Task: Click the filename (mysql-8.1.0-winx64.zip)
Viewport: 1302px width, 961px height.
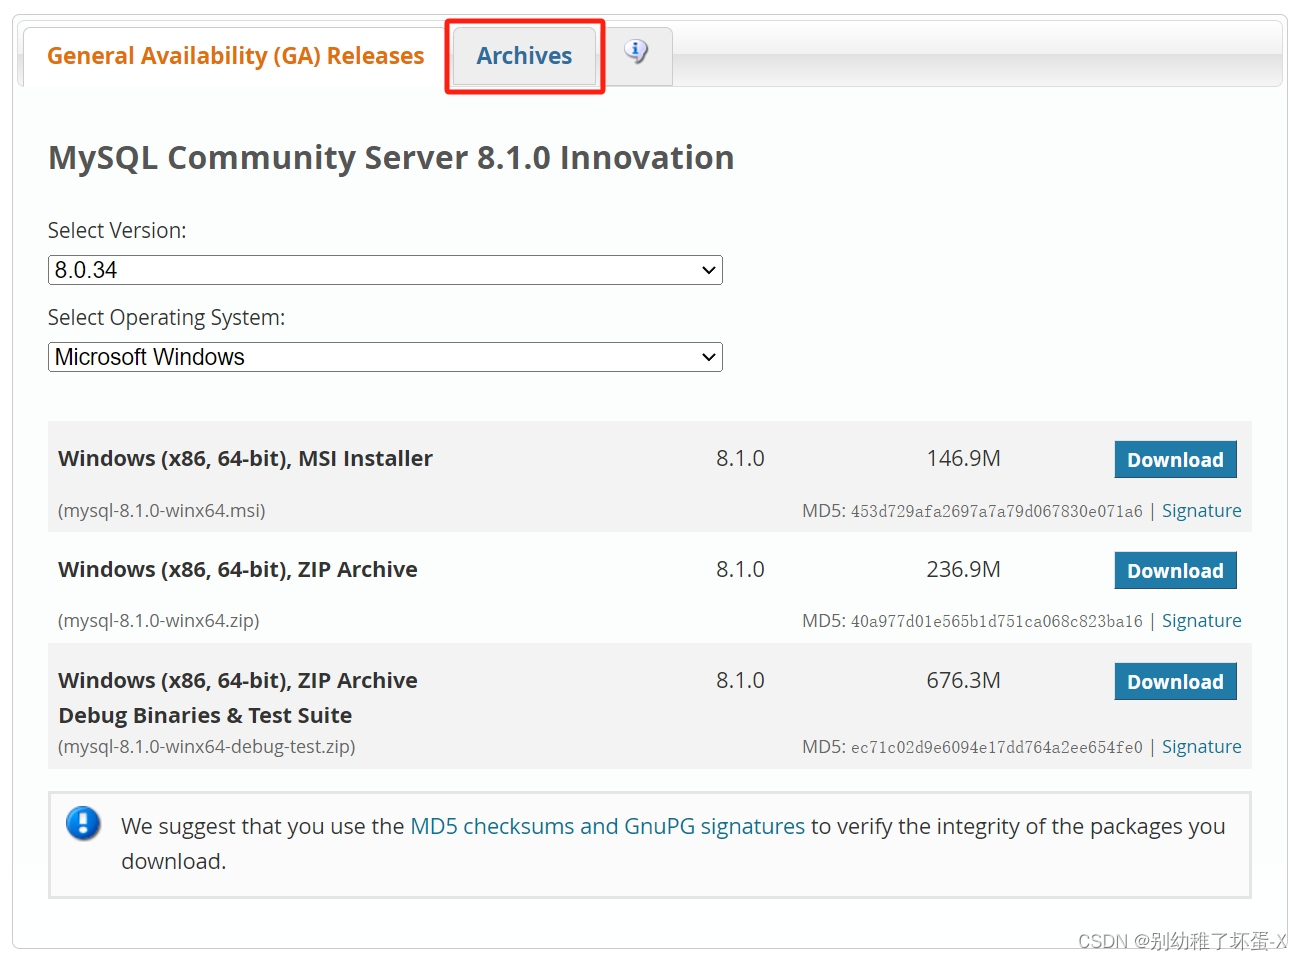Action: tap(159, 620)
